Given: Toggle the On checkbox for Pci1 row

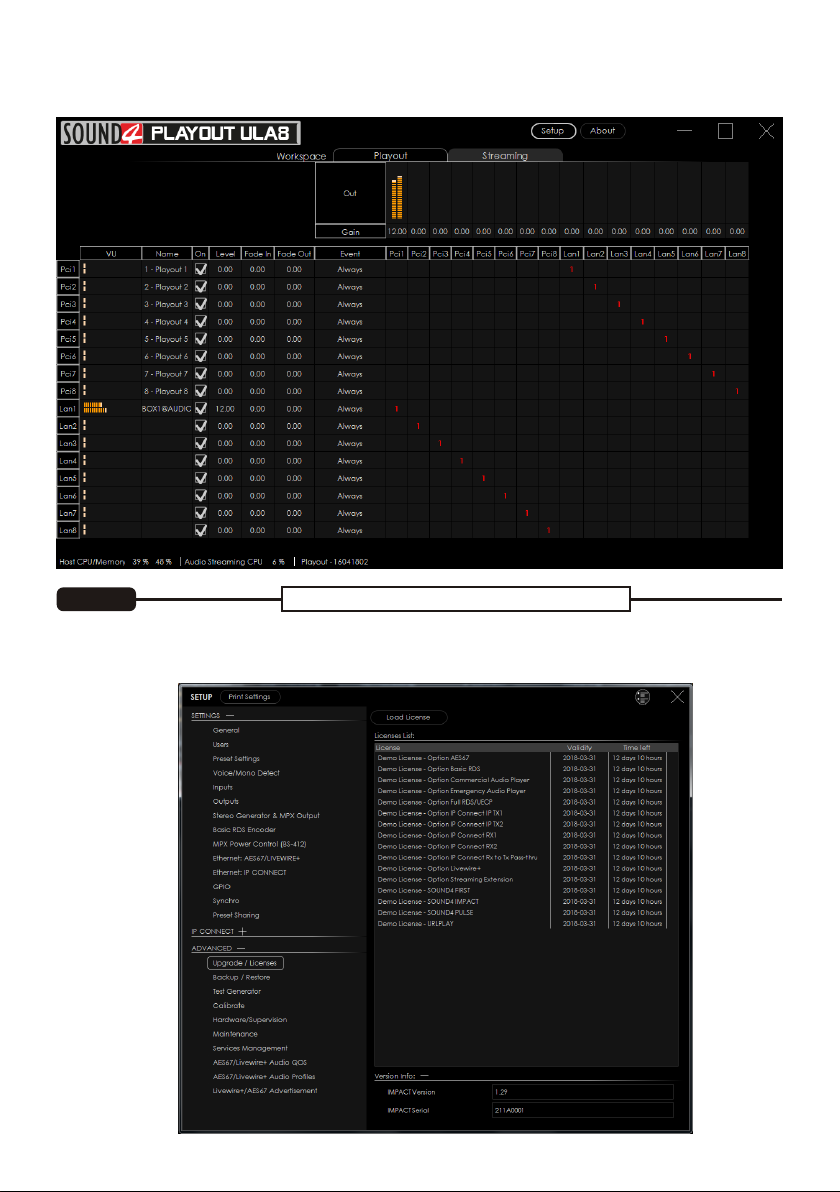Looking at the screenshot, I should [201, 269].
